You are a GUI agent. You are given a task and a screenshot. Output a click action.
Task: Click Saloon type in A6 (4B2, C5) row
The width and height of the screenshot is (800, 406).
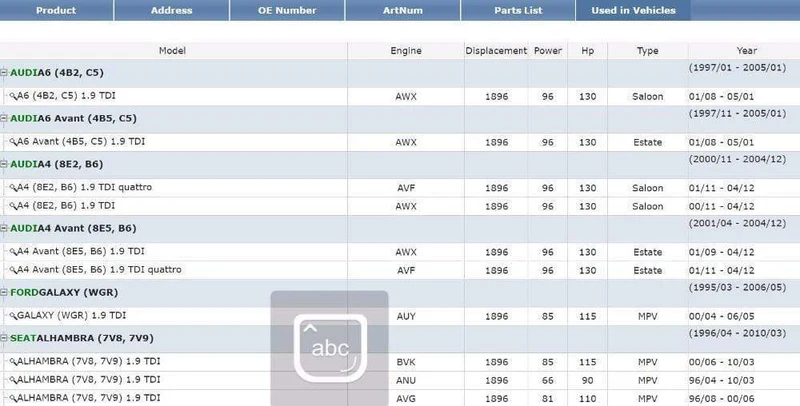(x=647, y=96)
